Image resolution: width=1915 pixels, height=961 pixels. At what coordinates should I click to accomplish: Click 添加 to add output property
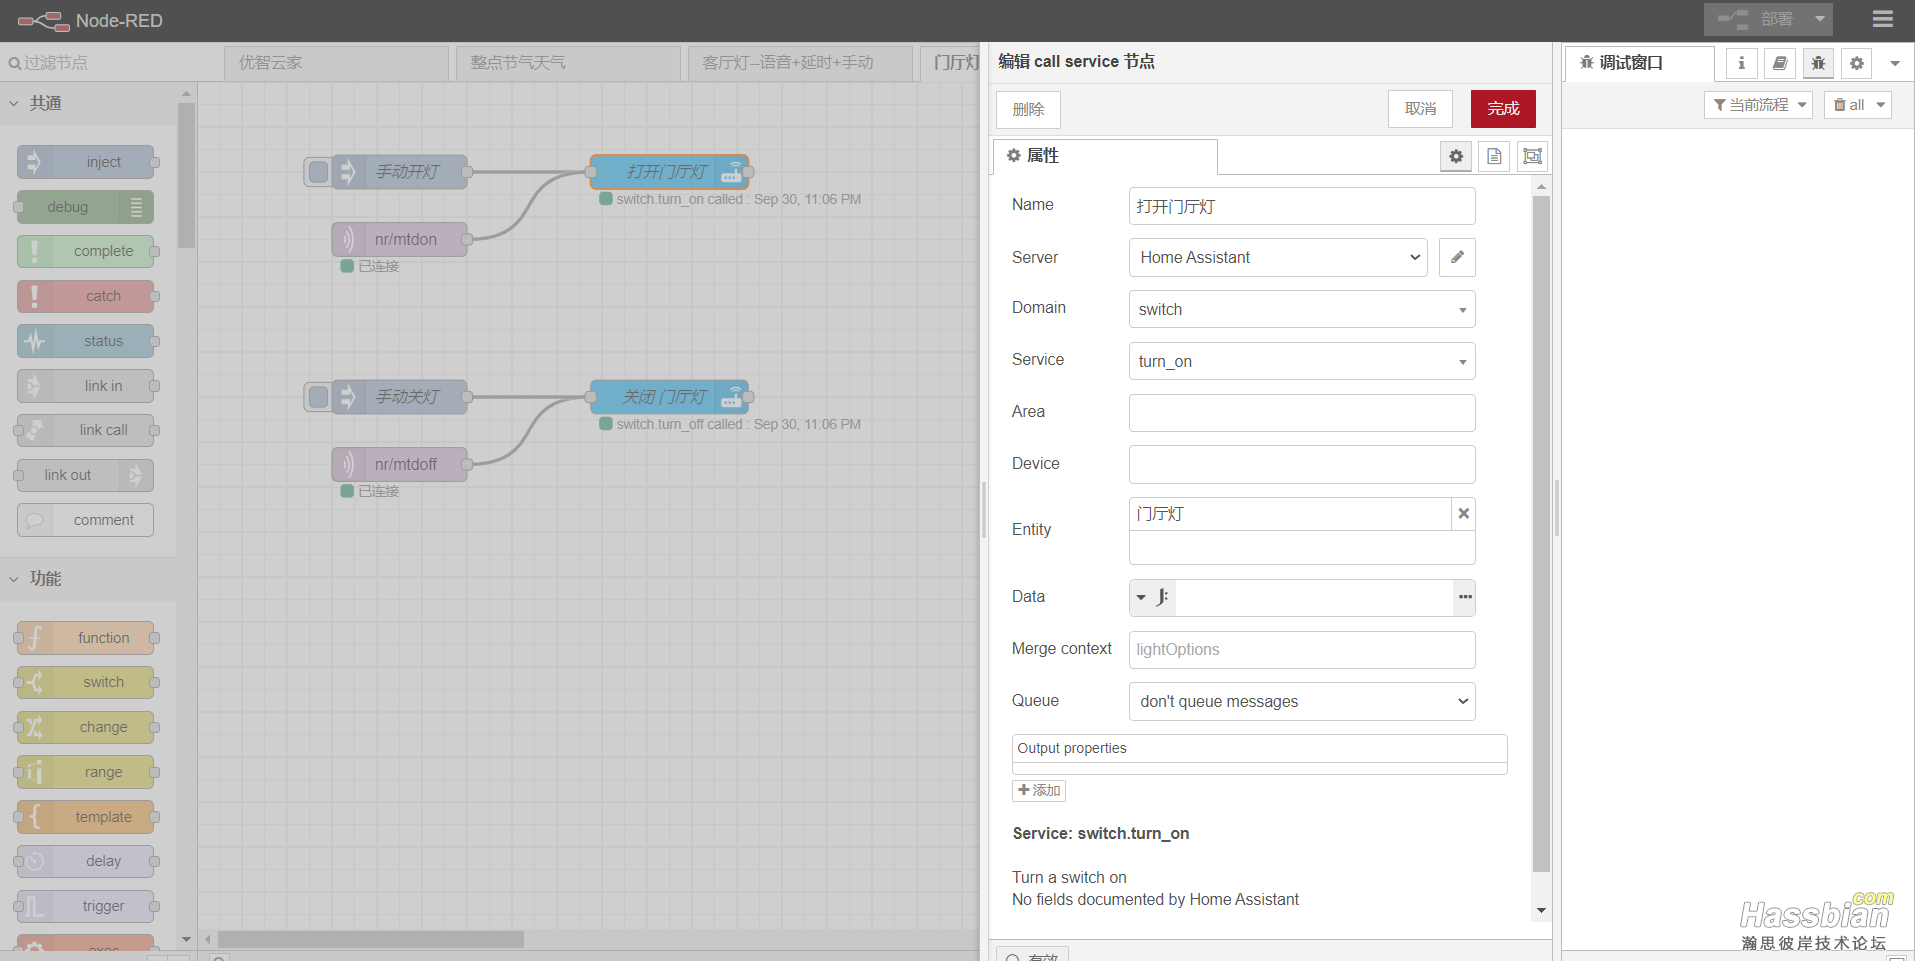[1039, 790]
